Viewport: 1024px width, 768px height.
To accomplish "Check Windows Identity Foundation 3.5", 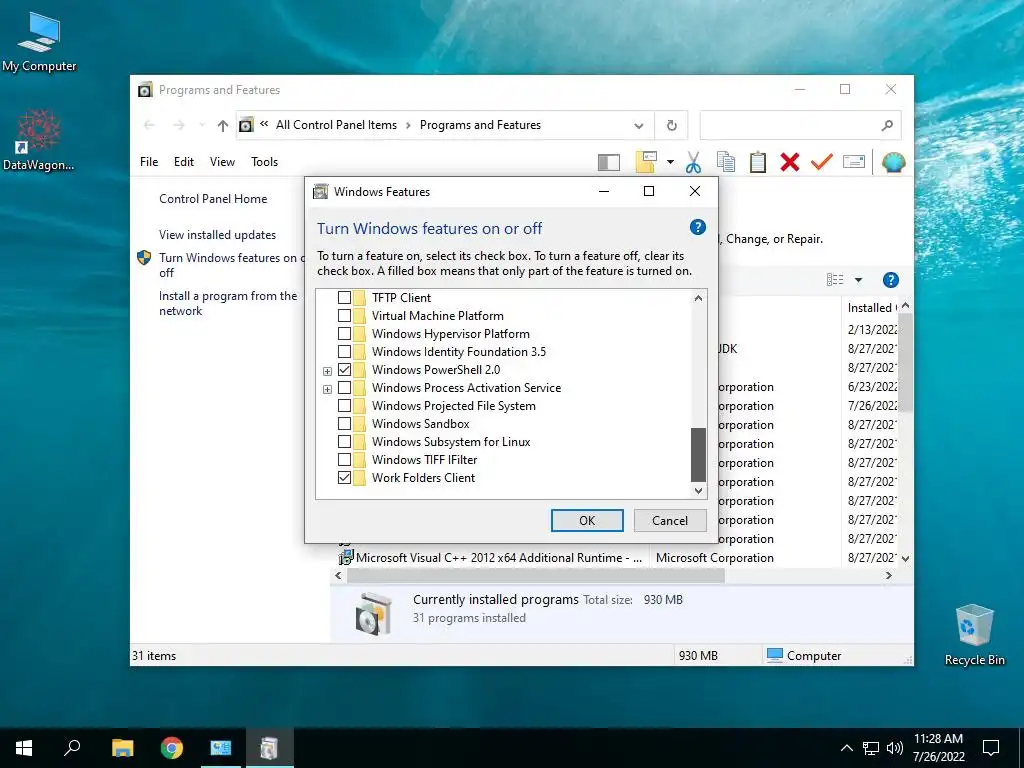I will click(x=344, y=351).
